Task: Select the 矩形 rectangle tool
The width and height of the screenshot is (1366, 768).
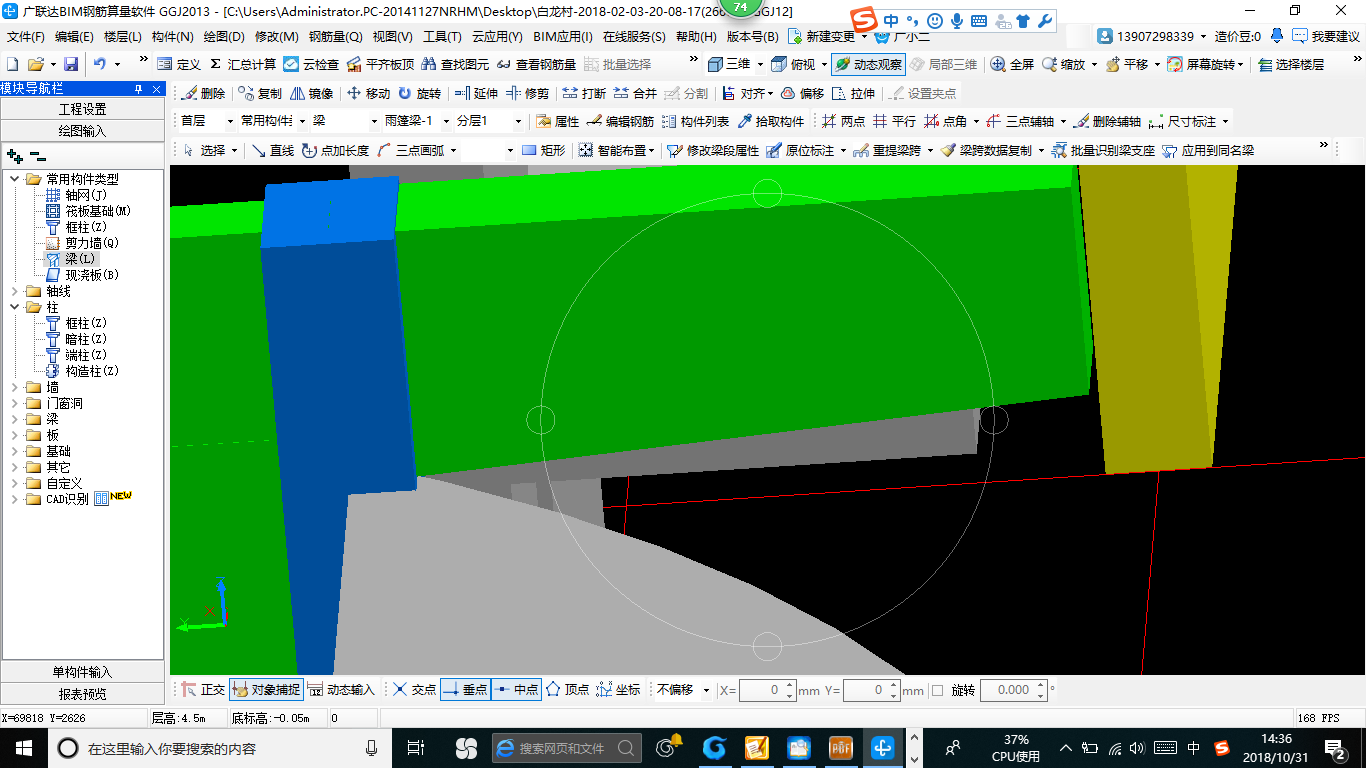Action: pos(544,150)
